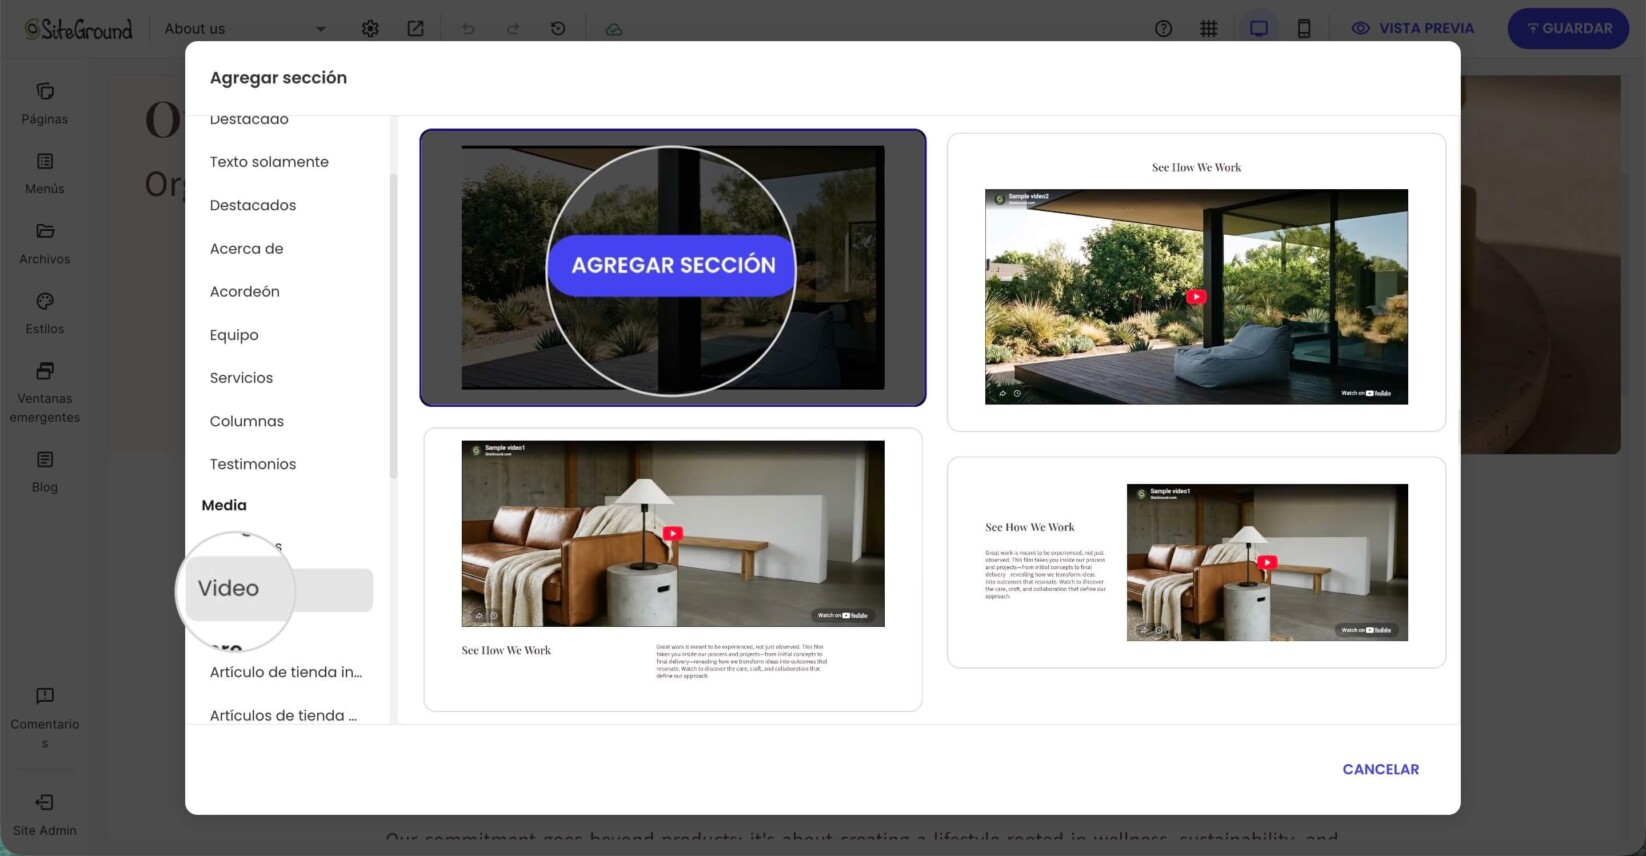Select Equipo category
1646x856 pixels.
(x=234, y=335)
